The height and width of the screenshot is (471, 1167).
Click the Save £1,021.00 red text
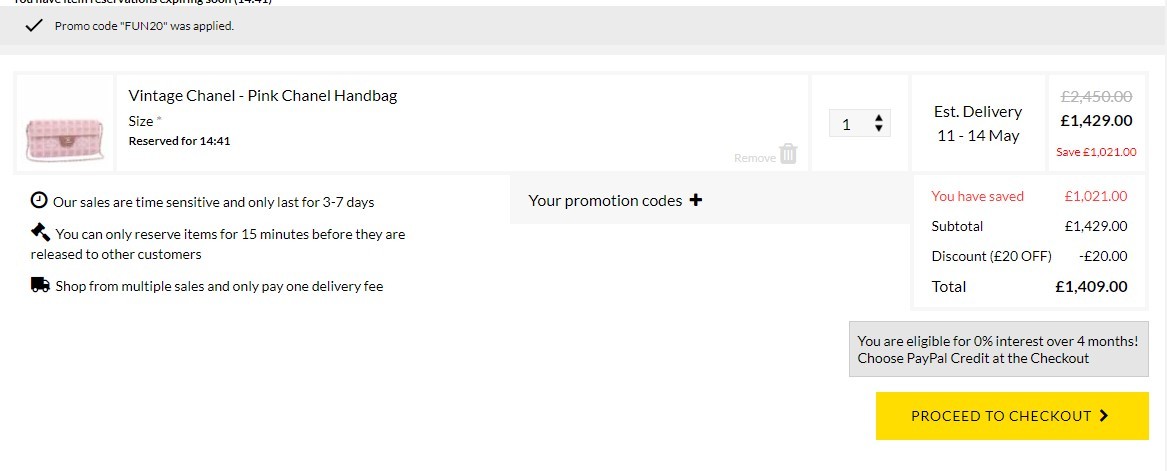point(1096,152)
